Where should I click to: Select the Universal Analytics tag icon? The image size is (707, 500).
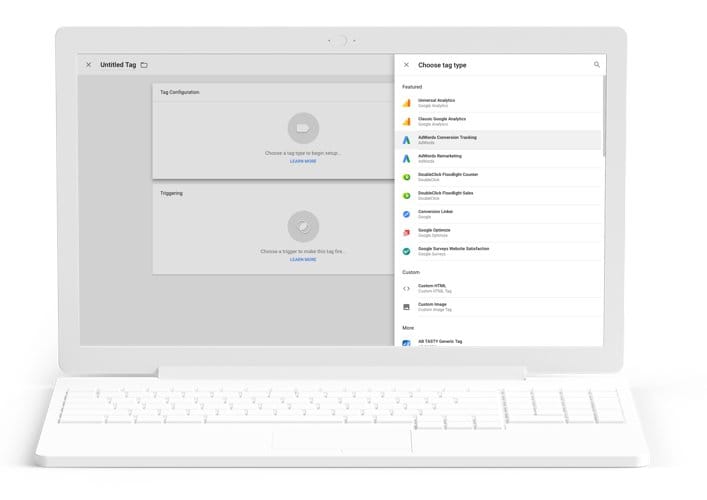coord(407,103)
